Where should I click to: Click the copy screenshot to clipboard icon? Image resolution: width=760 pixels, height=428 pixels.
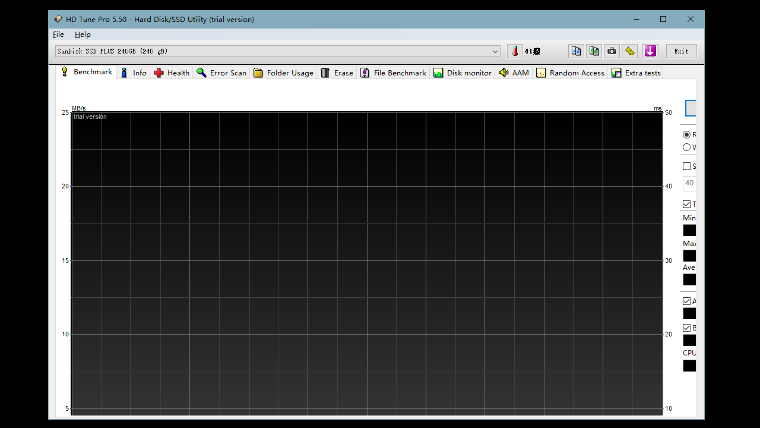click(594, 51)
